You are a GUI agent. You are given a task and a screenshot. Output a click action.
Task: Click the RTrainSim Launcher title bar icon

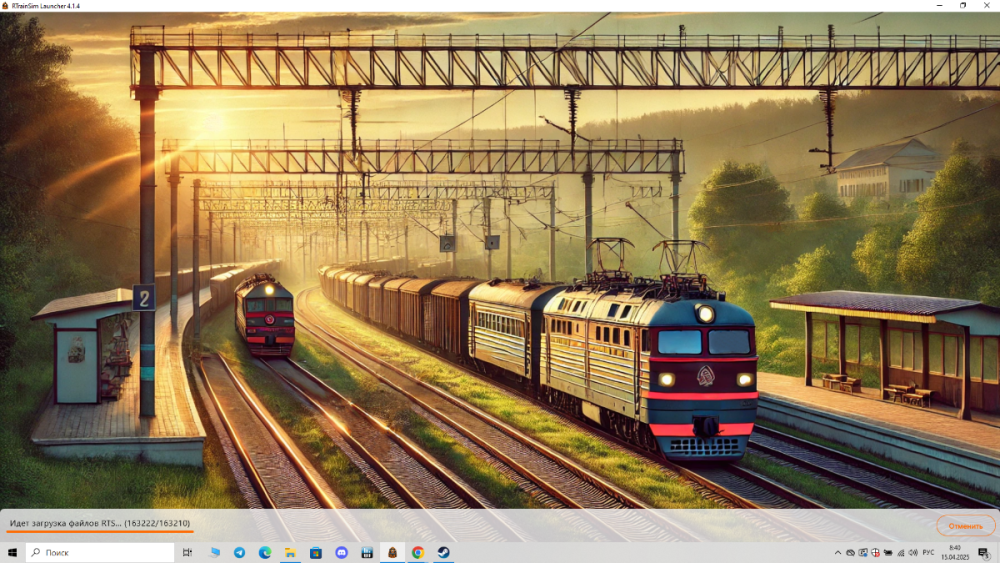click(6, 5)
